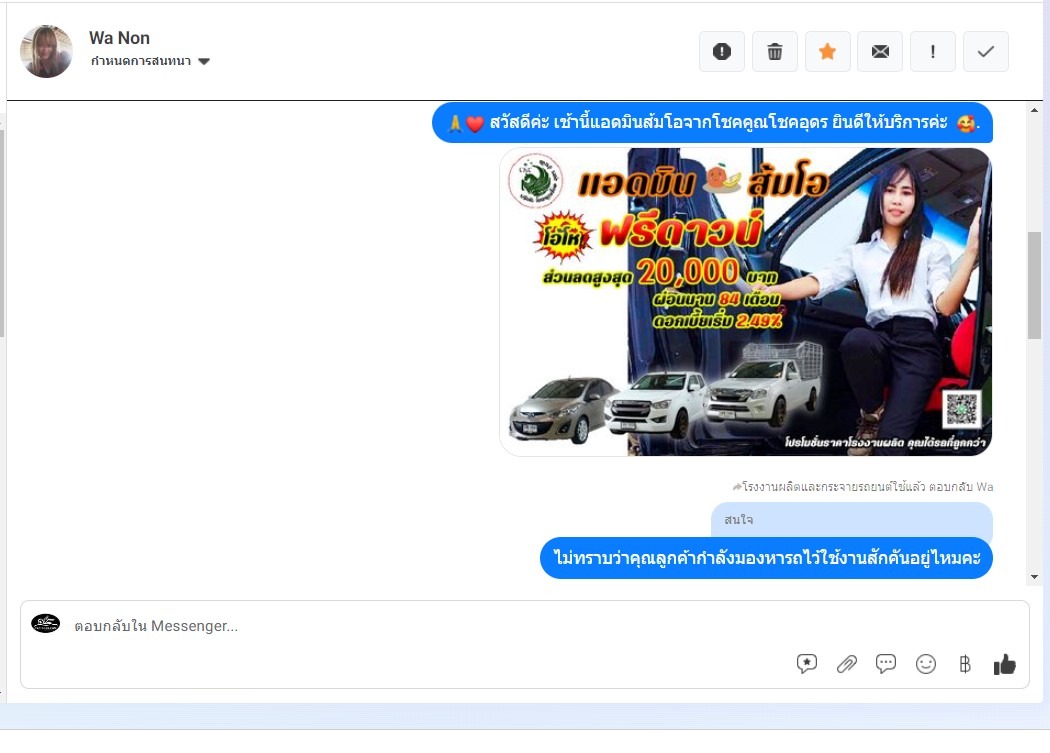The height and width of the screenshot is (753, 1050).
Task: Click the Wa Non contact name
Action: coord(119,38)
